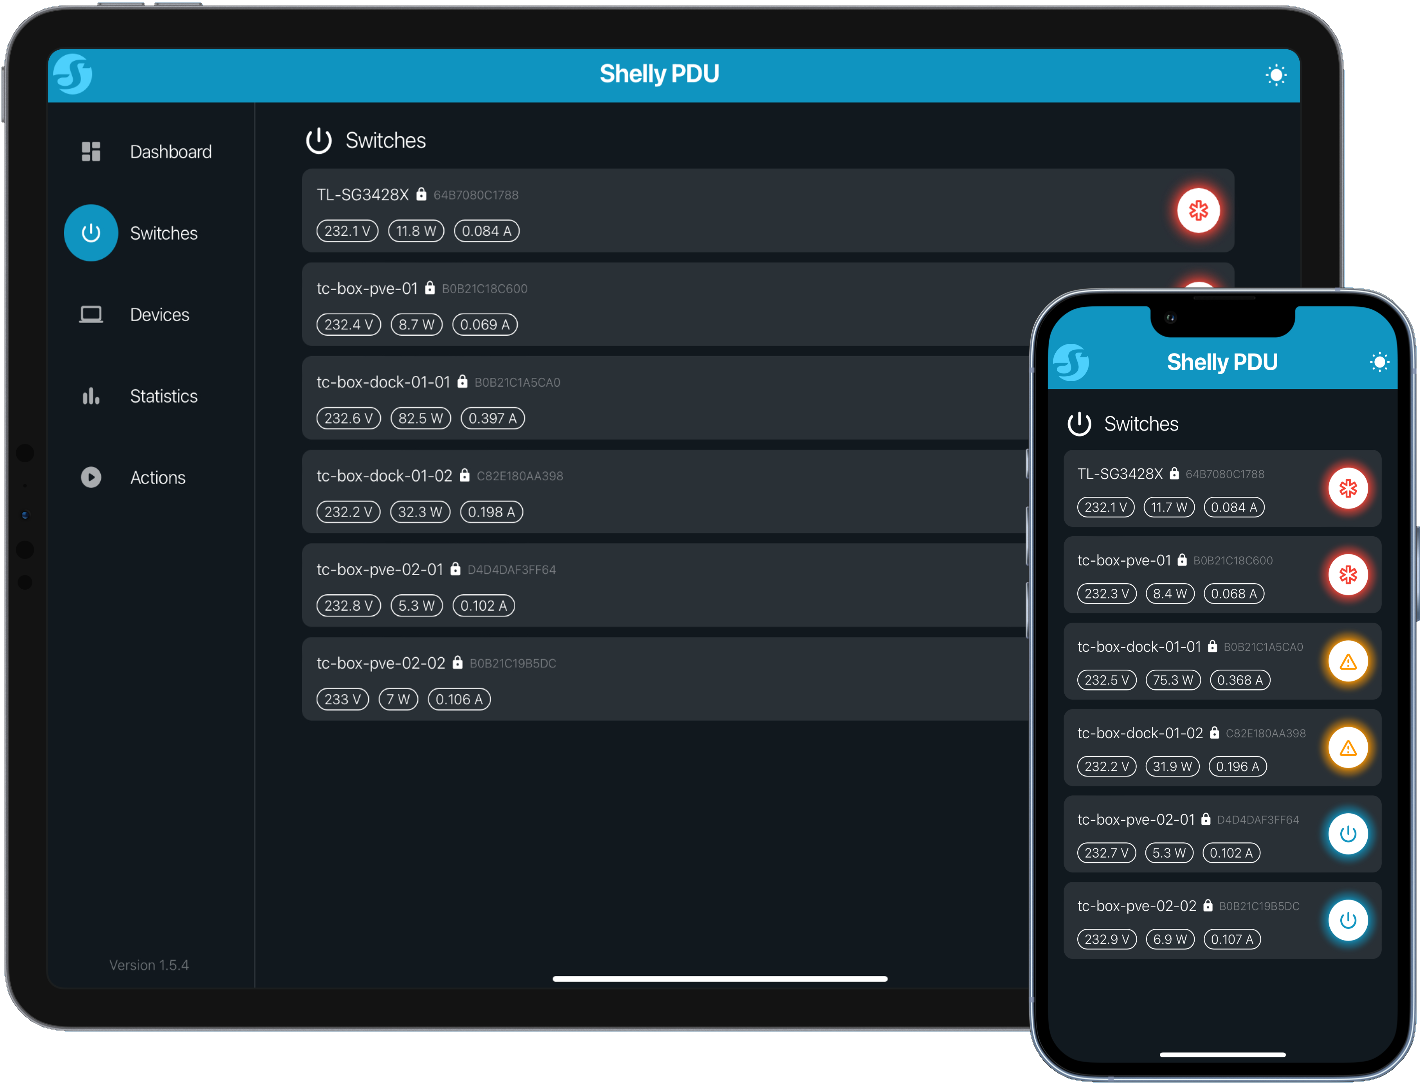This screenshot has height=1086, width=1420.
Task: Click lock icon beside tc-box-pve-01 on phone
Action: [x=1182, y=560]
